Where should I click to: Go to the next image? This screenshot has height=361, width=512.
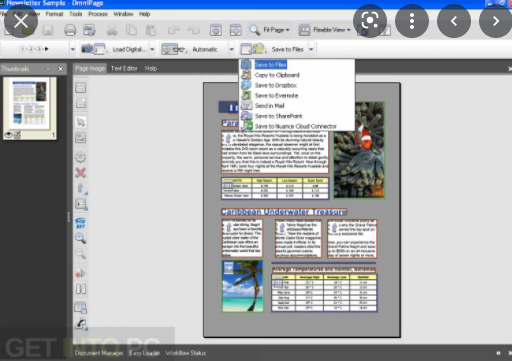(496, 21)
